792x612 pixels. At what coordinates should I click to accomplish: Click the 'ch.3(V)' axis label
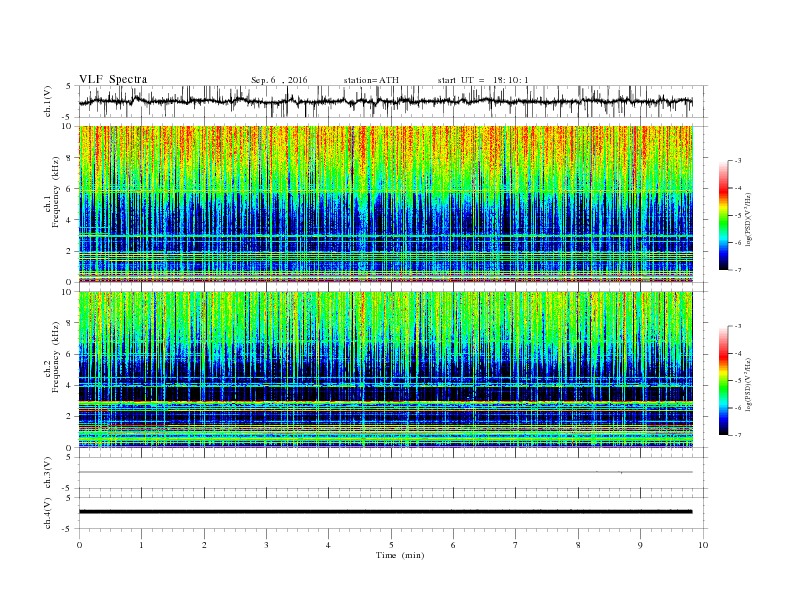pos(48,473)
